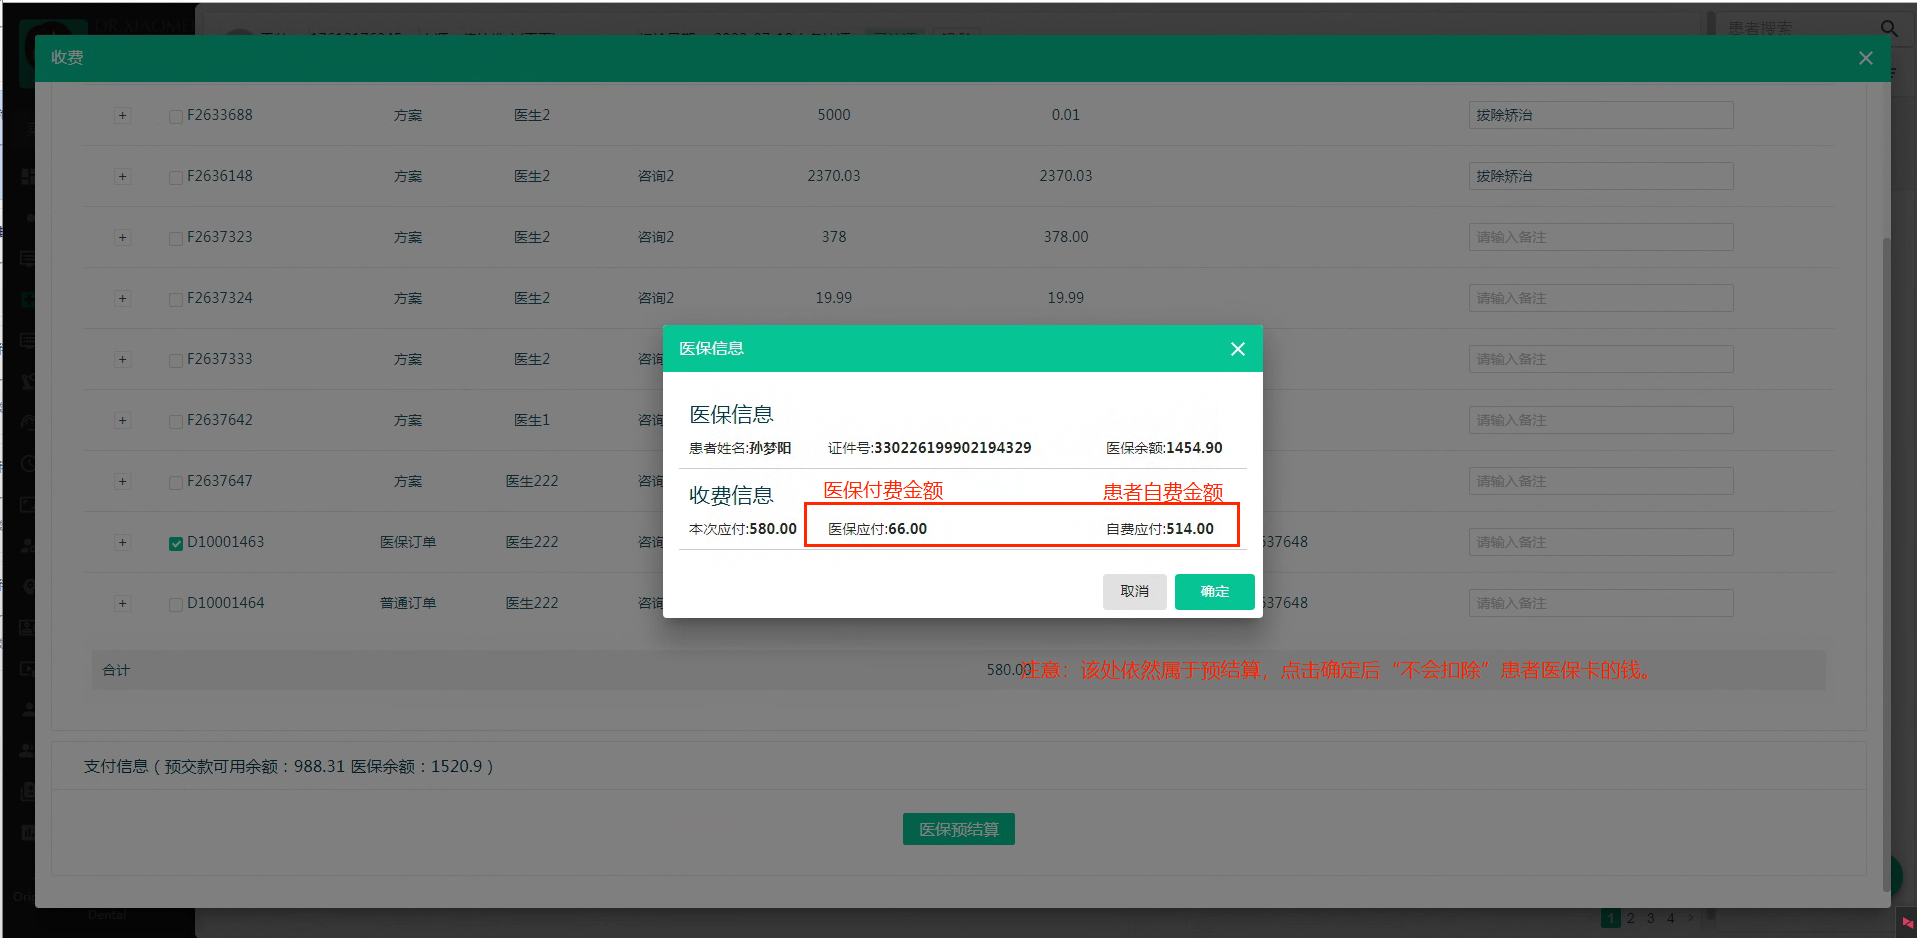Expand row D10001463 plus icon
This screenshot has width=1917, height=938.
point(122,543)
